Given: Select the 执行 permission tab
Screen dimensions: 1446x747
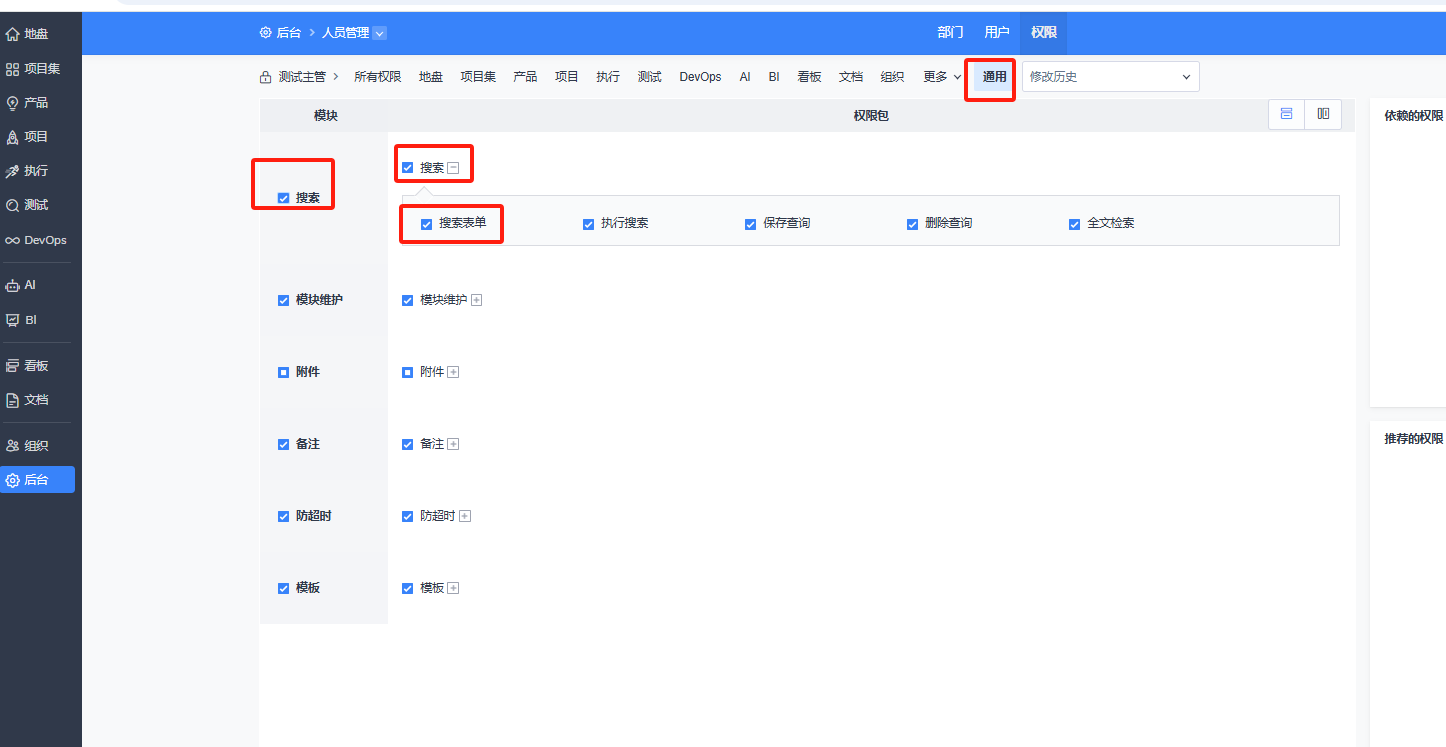Looking at the screenshot, I should tap(608, 77).
